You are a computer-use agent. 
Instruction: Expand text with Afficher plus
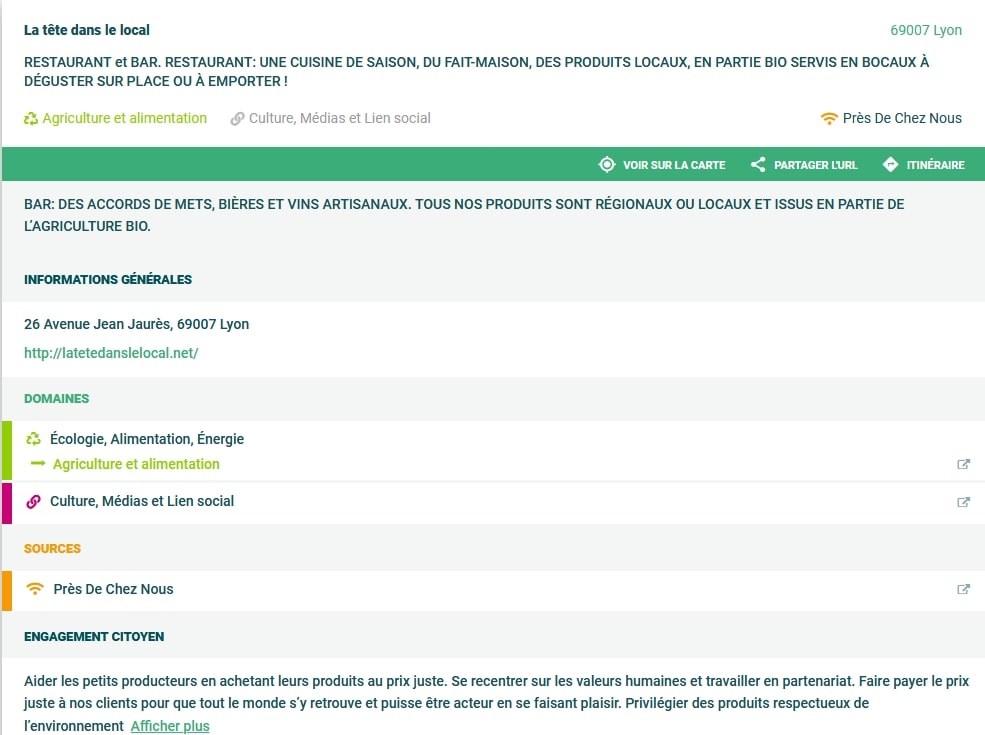click(x=170, y=726)
